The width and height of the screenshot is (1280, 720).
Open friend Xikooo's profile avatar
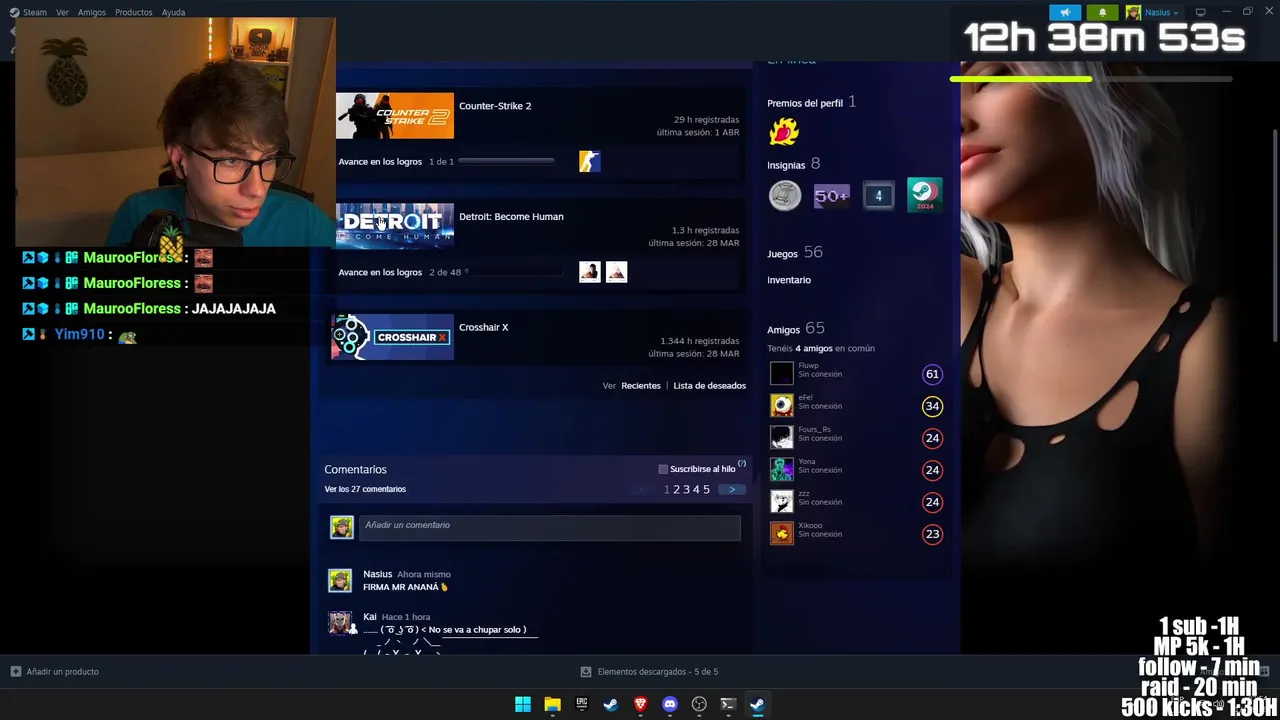pos(782,534)
